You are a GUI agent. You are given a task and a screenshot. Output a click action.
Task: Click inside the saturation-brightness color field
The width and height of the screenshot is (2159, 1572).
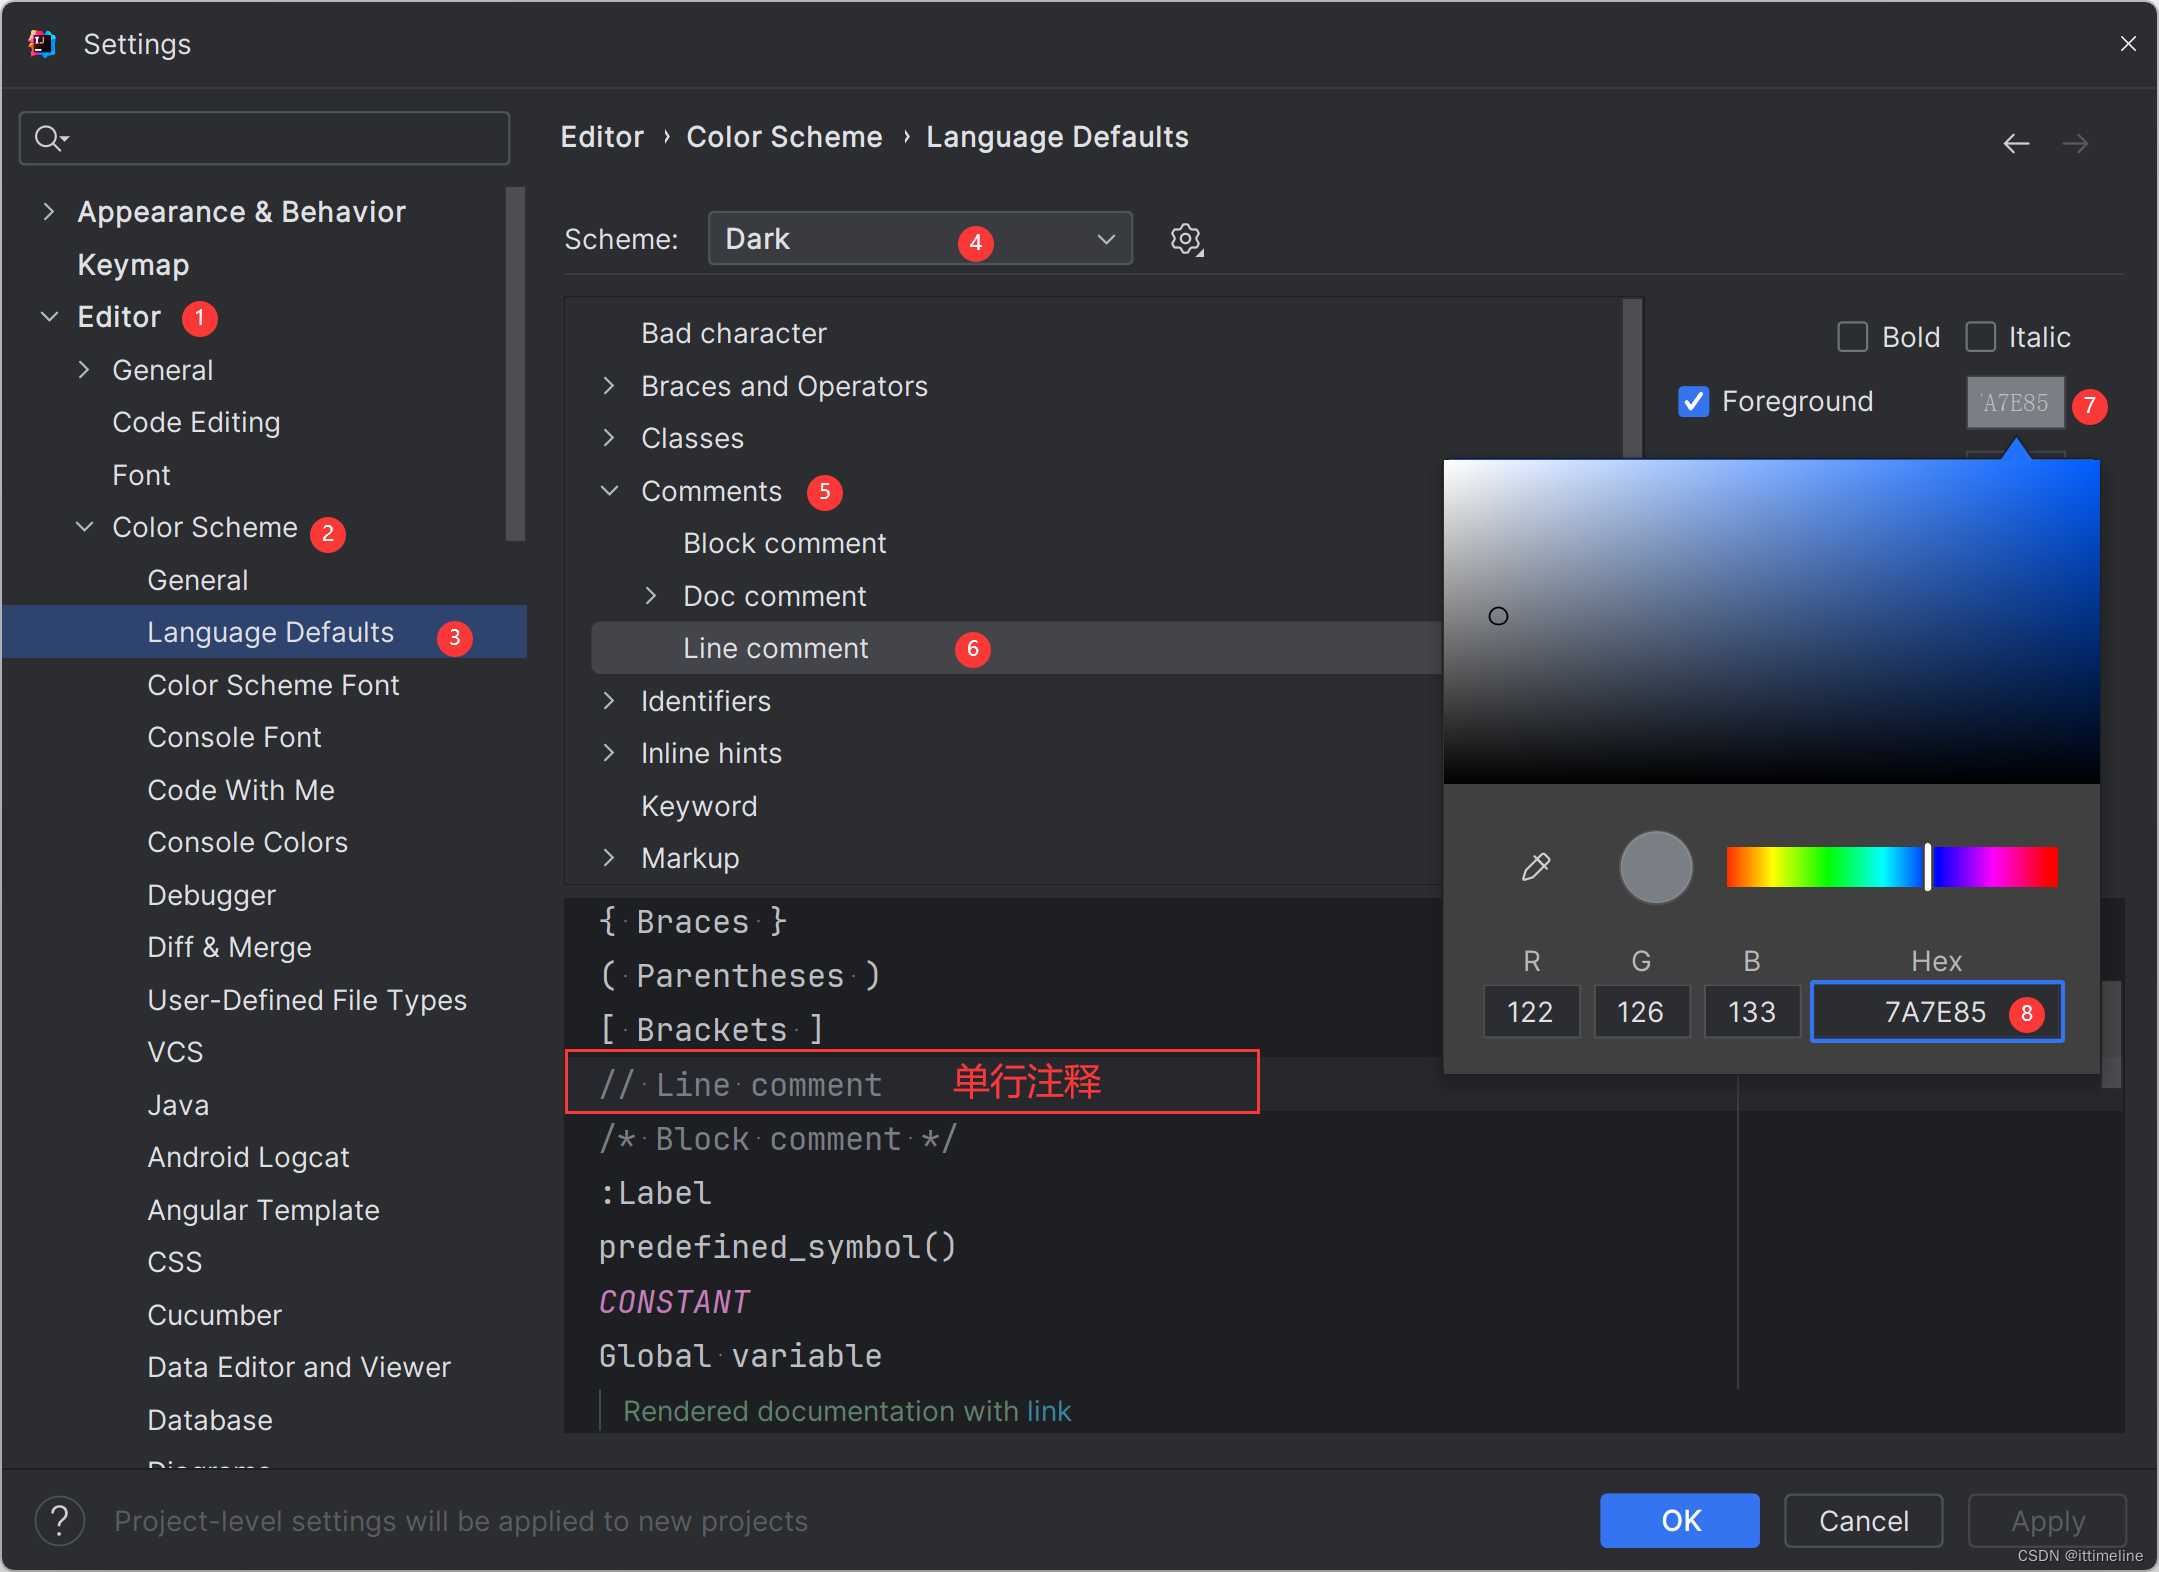coord(1771,621)
